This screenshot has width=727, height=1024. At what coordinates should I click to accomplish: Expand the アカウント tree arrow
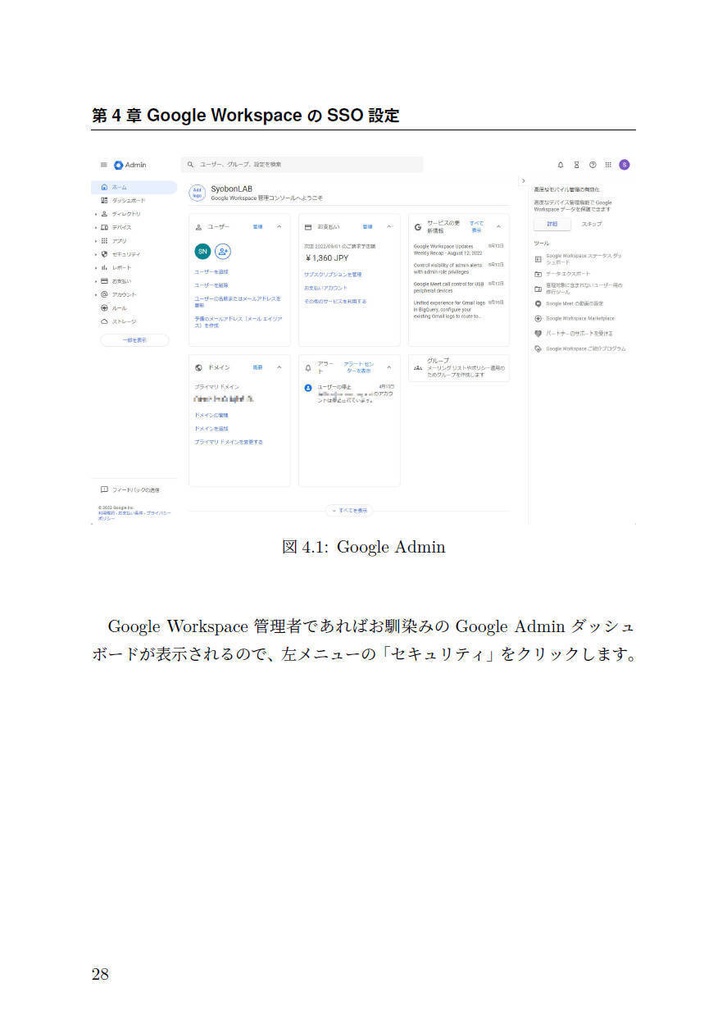coord(95,295)
